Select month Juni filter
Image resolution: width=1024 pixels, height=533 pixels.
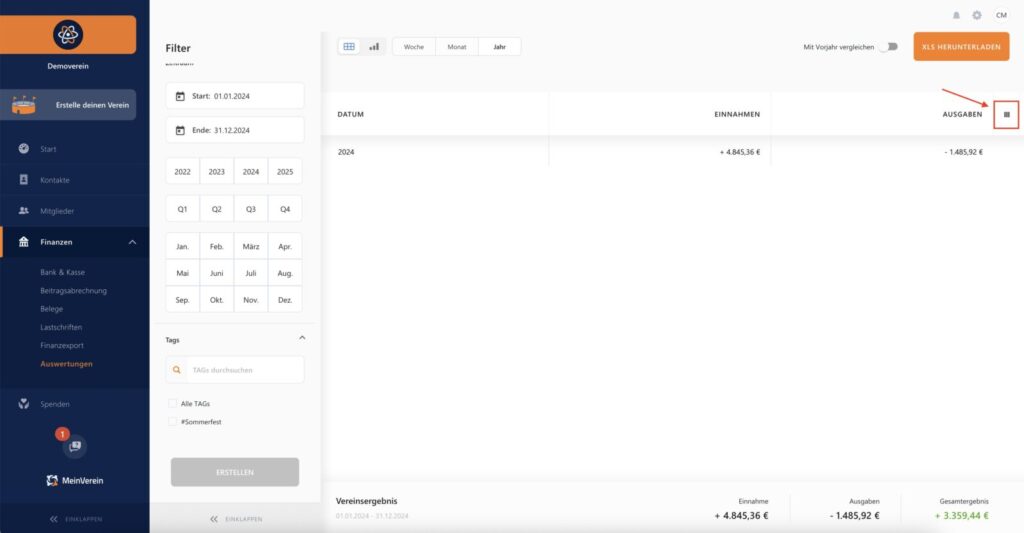coord(216,273)
